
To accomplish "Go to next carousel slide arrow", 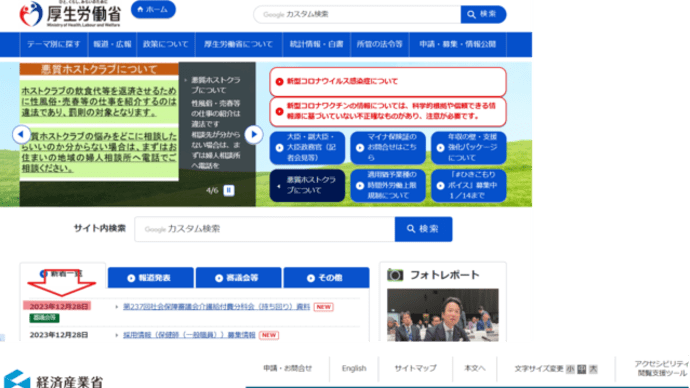I will [254, 134].
